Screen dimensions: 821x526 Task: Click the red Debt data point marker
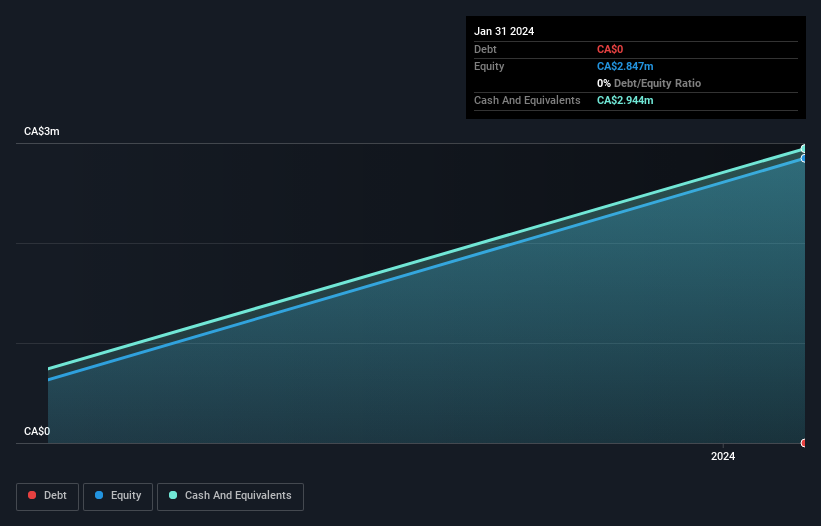click(x=804, y=443)
